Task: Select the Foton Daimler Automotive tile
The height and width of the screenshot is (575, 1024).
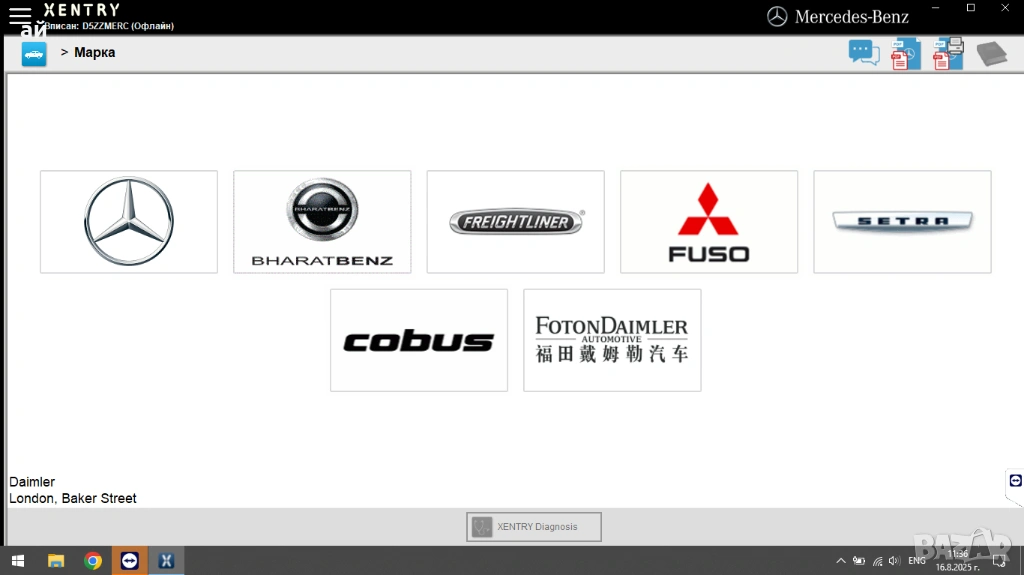Action: pos(612,341)
